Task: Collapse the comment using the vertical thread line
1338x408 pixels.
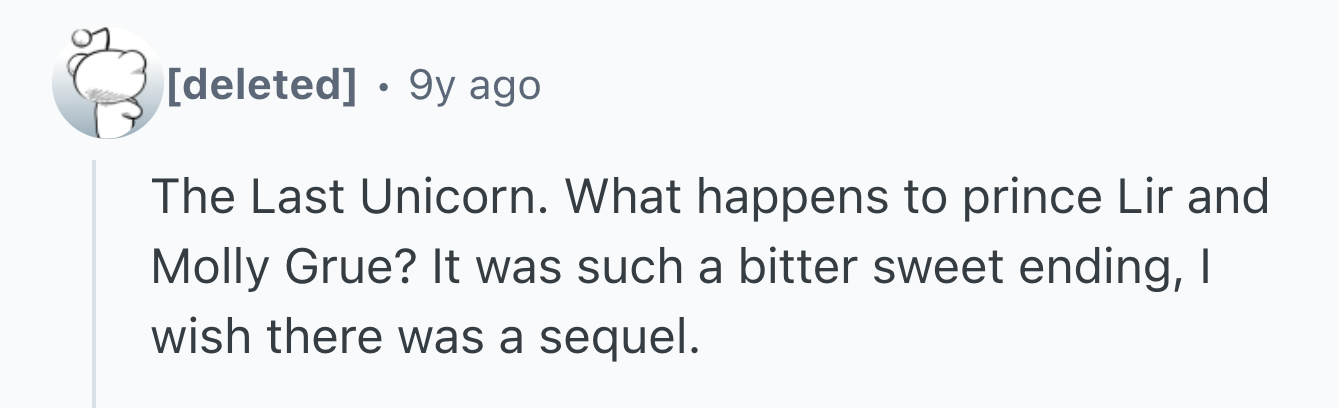Action: point(95,284)
